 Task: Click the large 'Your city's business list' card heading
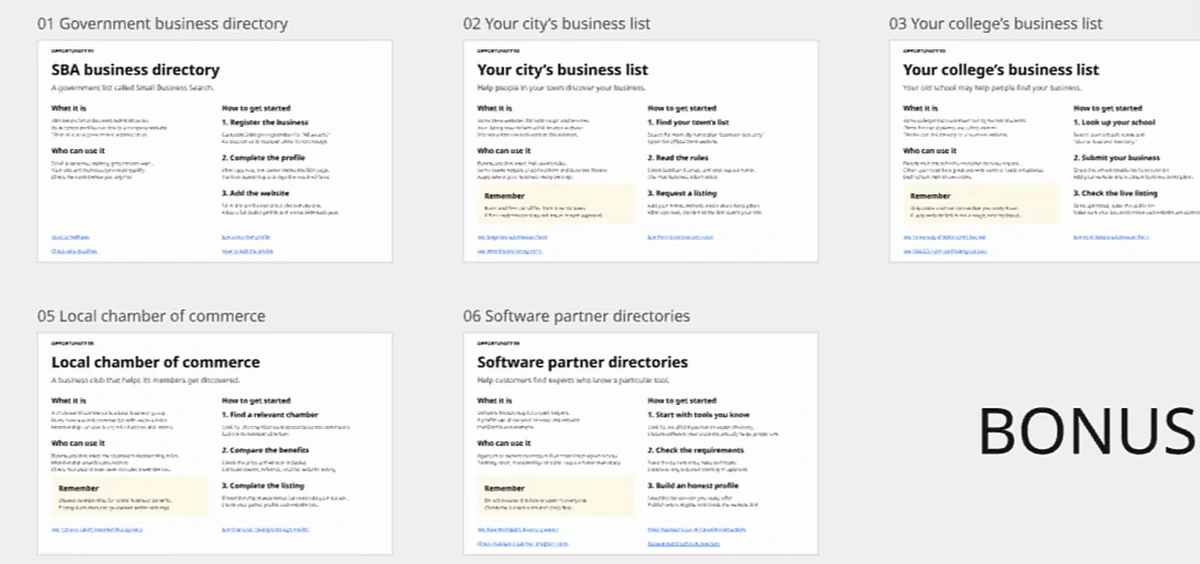click(563, 70)
